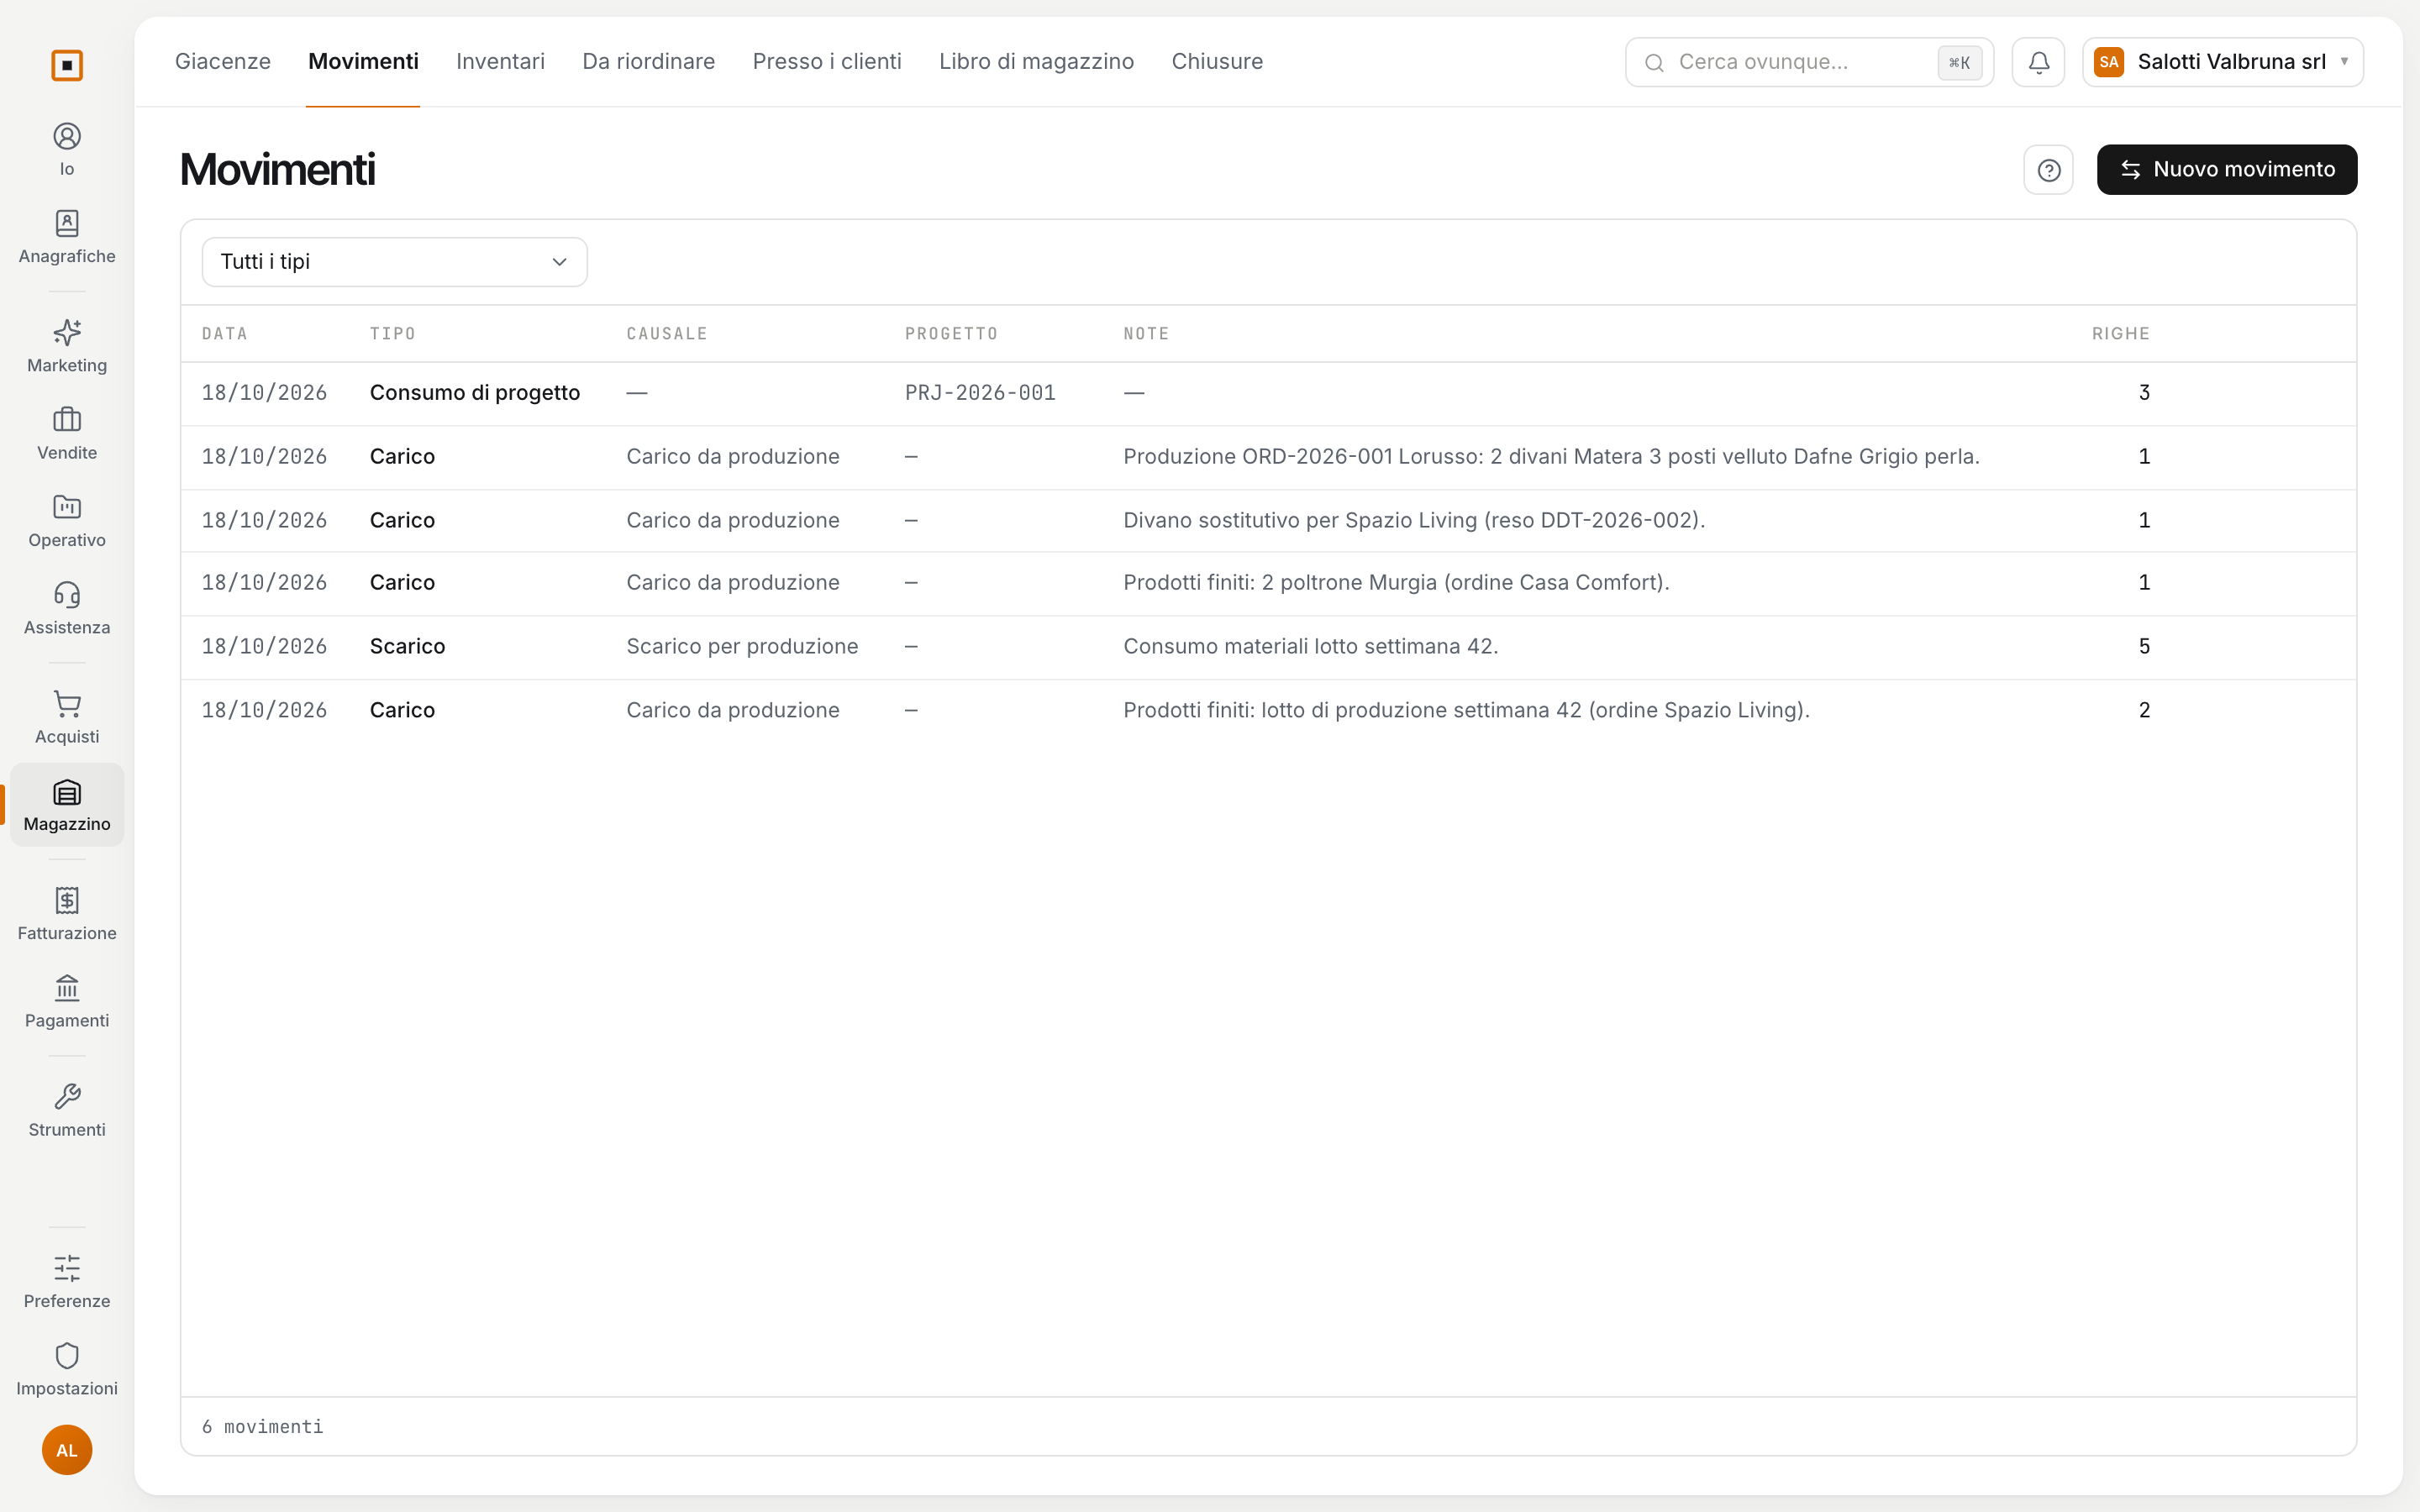
Task: Open the lotto di produzione settimana 42 row
Action: (1268, 710)
